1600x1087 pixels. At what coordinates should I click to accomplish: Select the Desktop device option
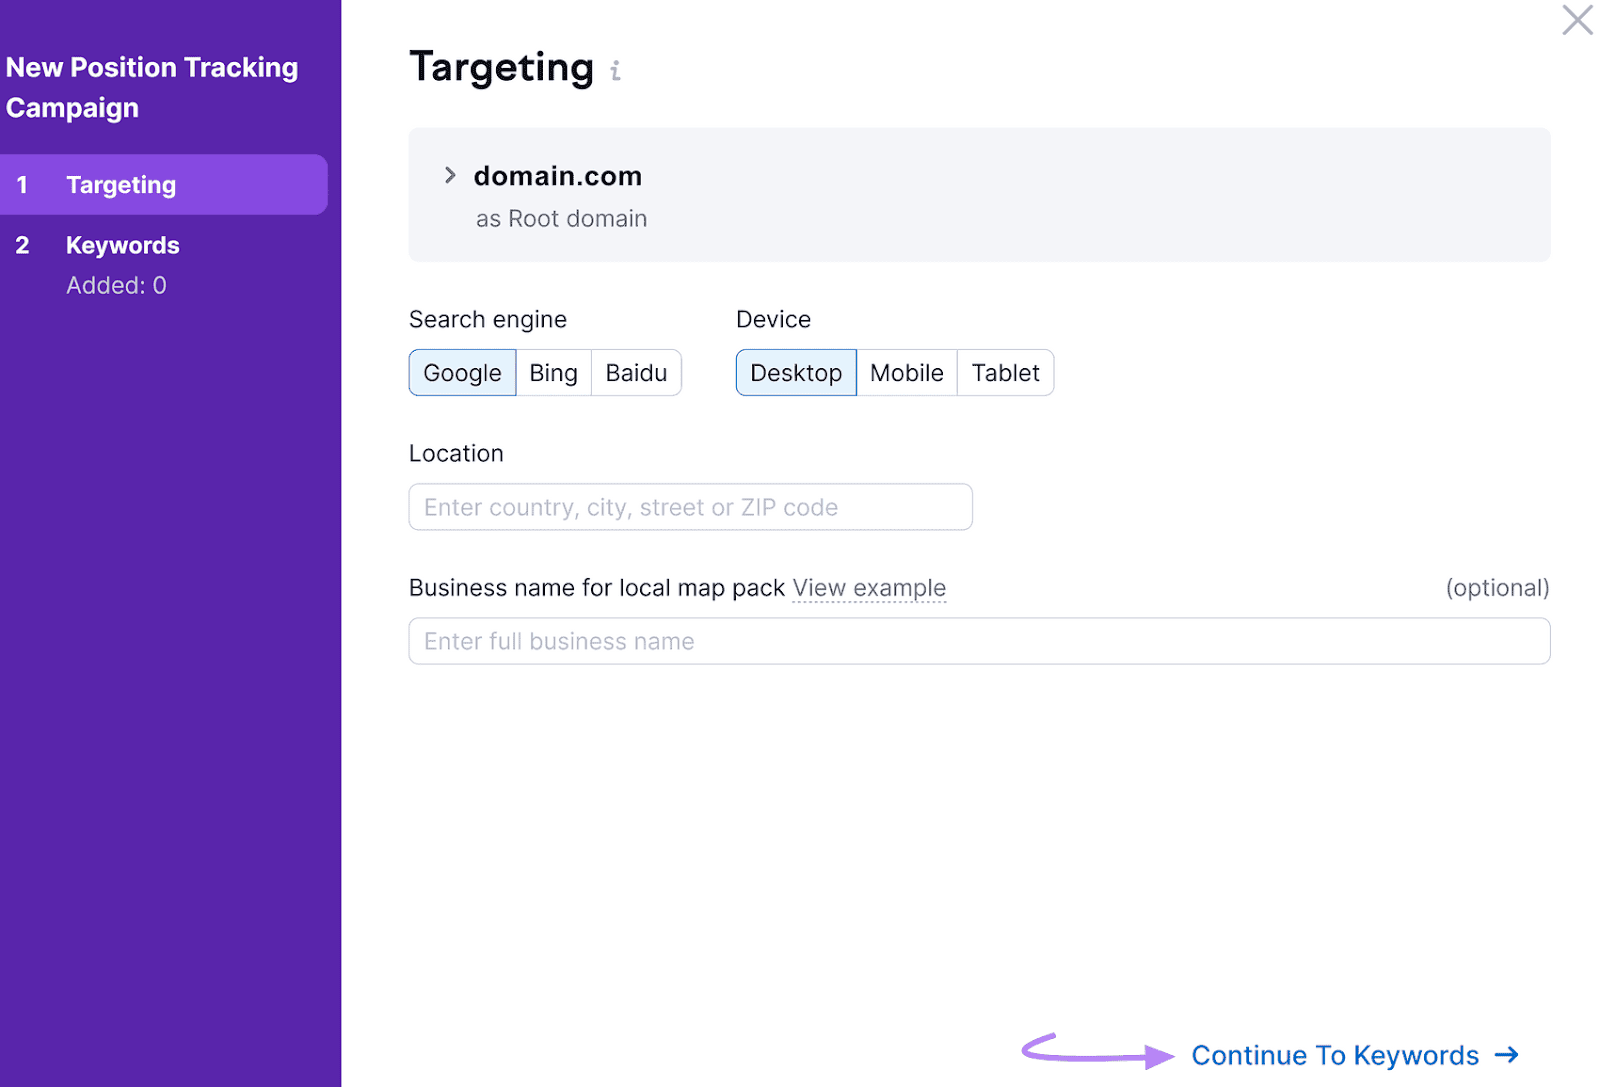pos(796,372)
